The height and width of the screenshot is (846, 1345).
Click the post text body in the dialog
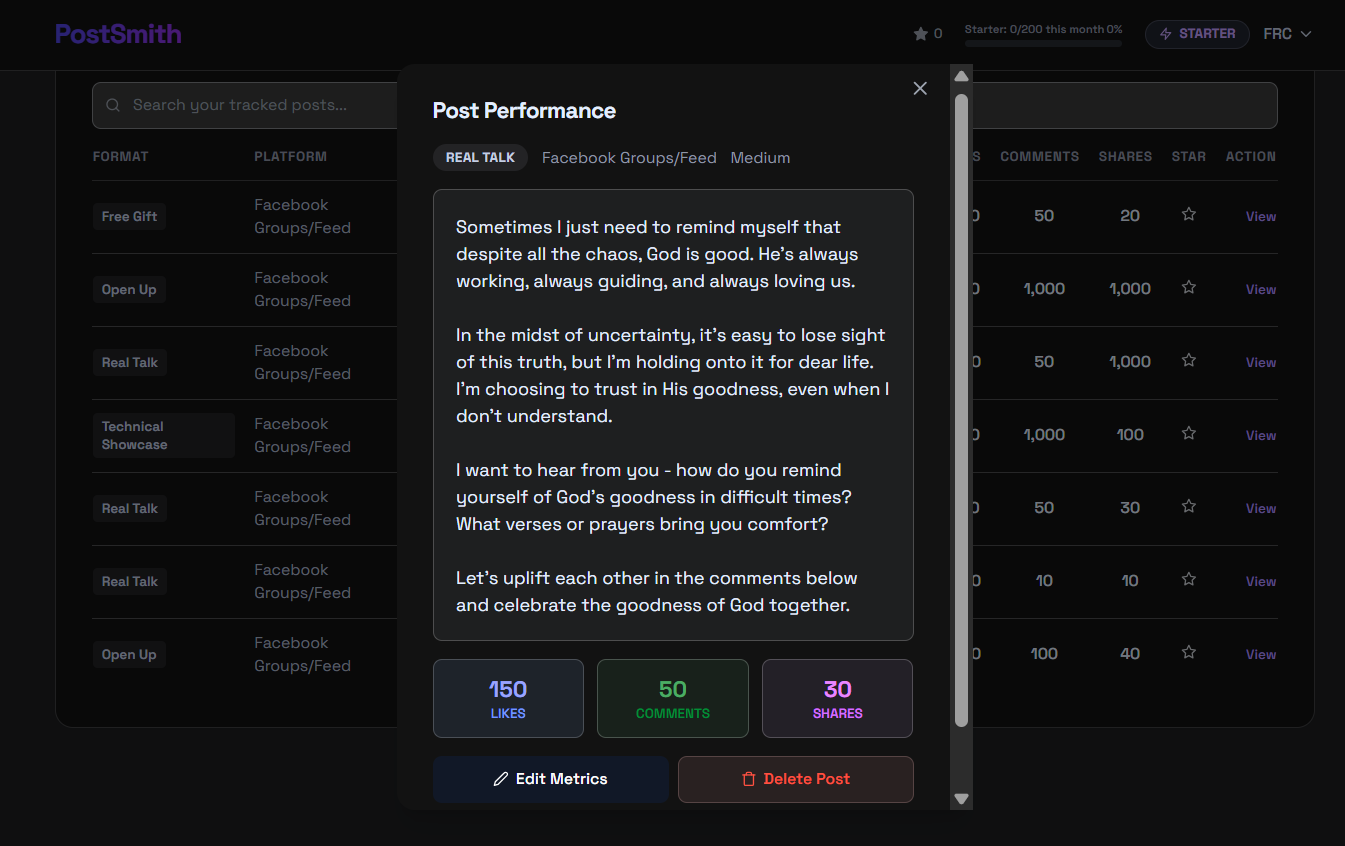tap(673, 415)
